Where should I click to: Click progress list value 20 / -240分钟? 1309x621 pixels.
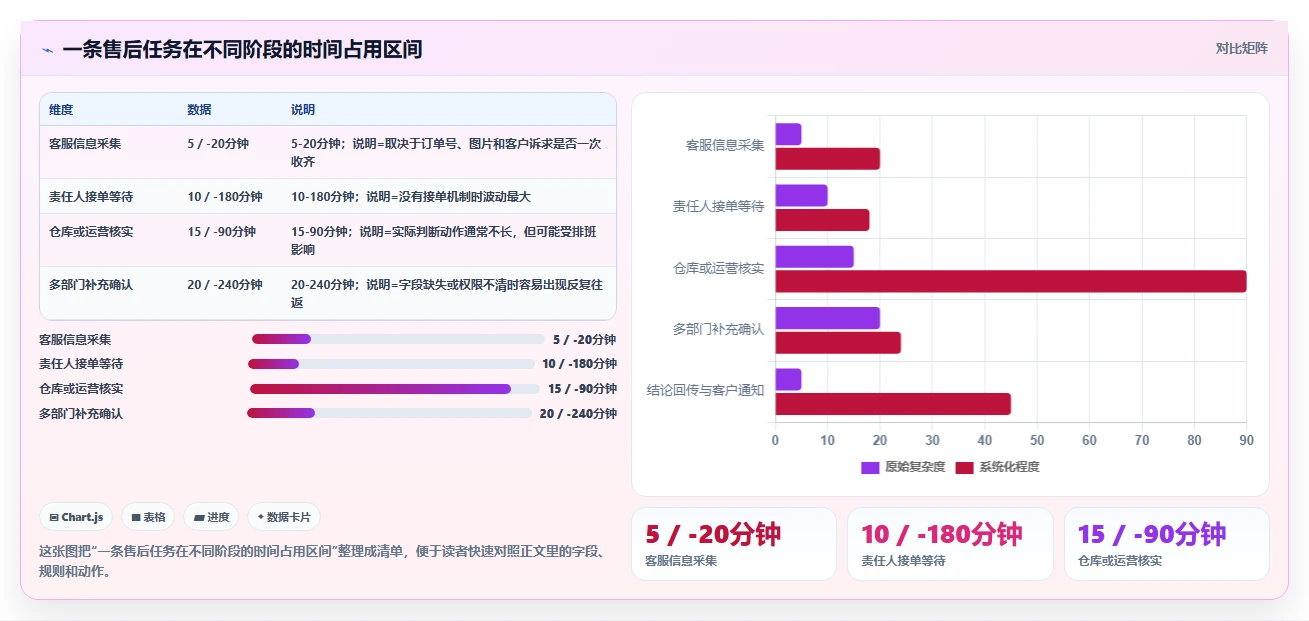tap(578, 414)
